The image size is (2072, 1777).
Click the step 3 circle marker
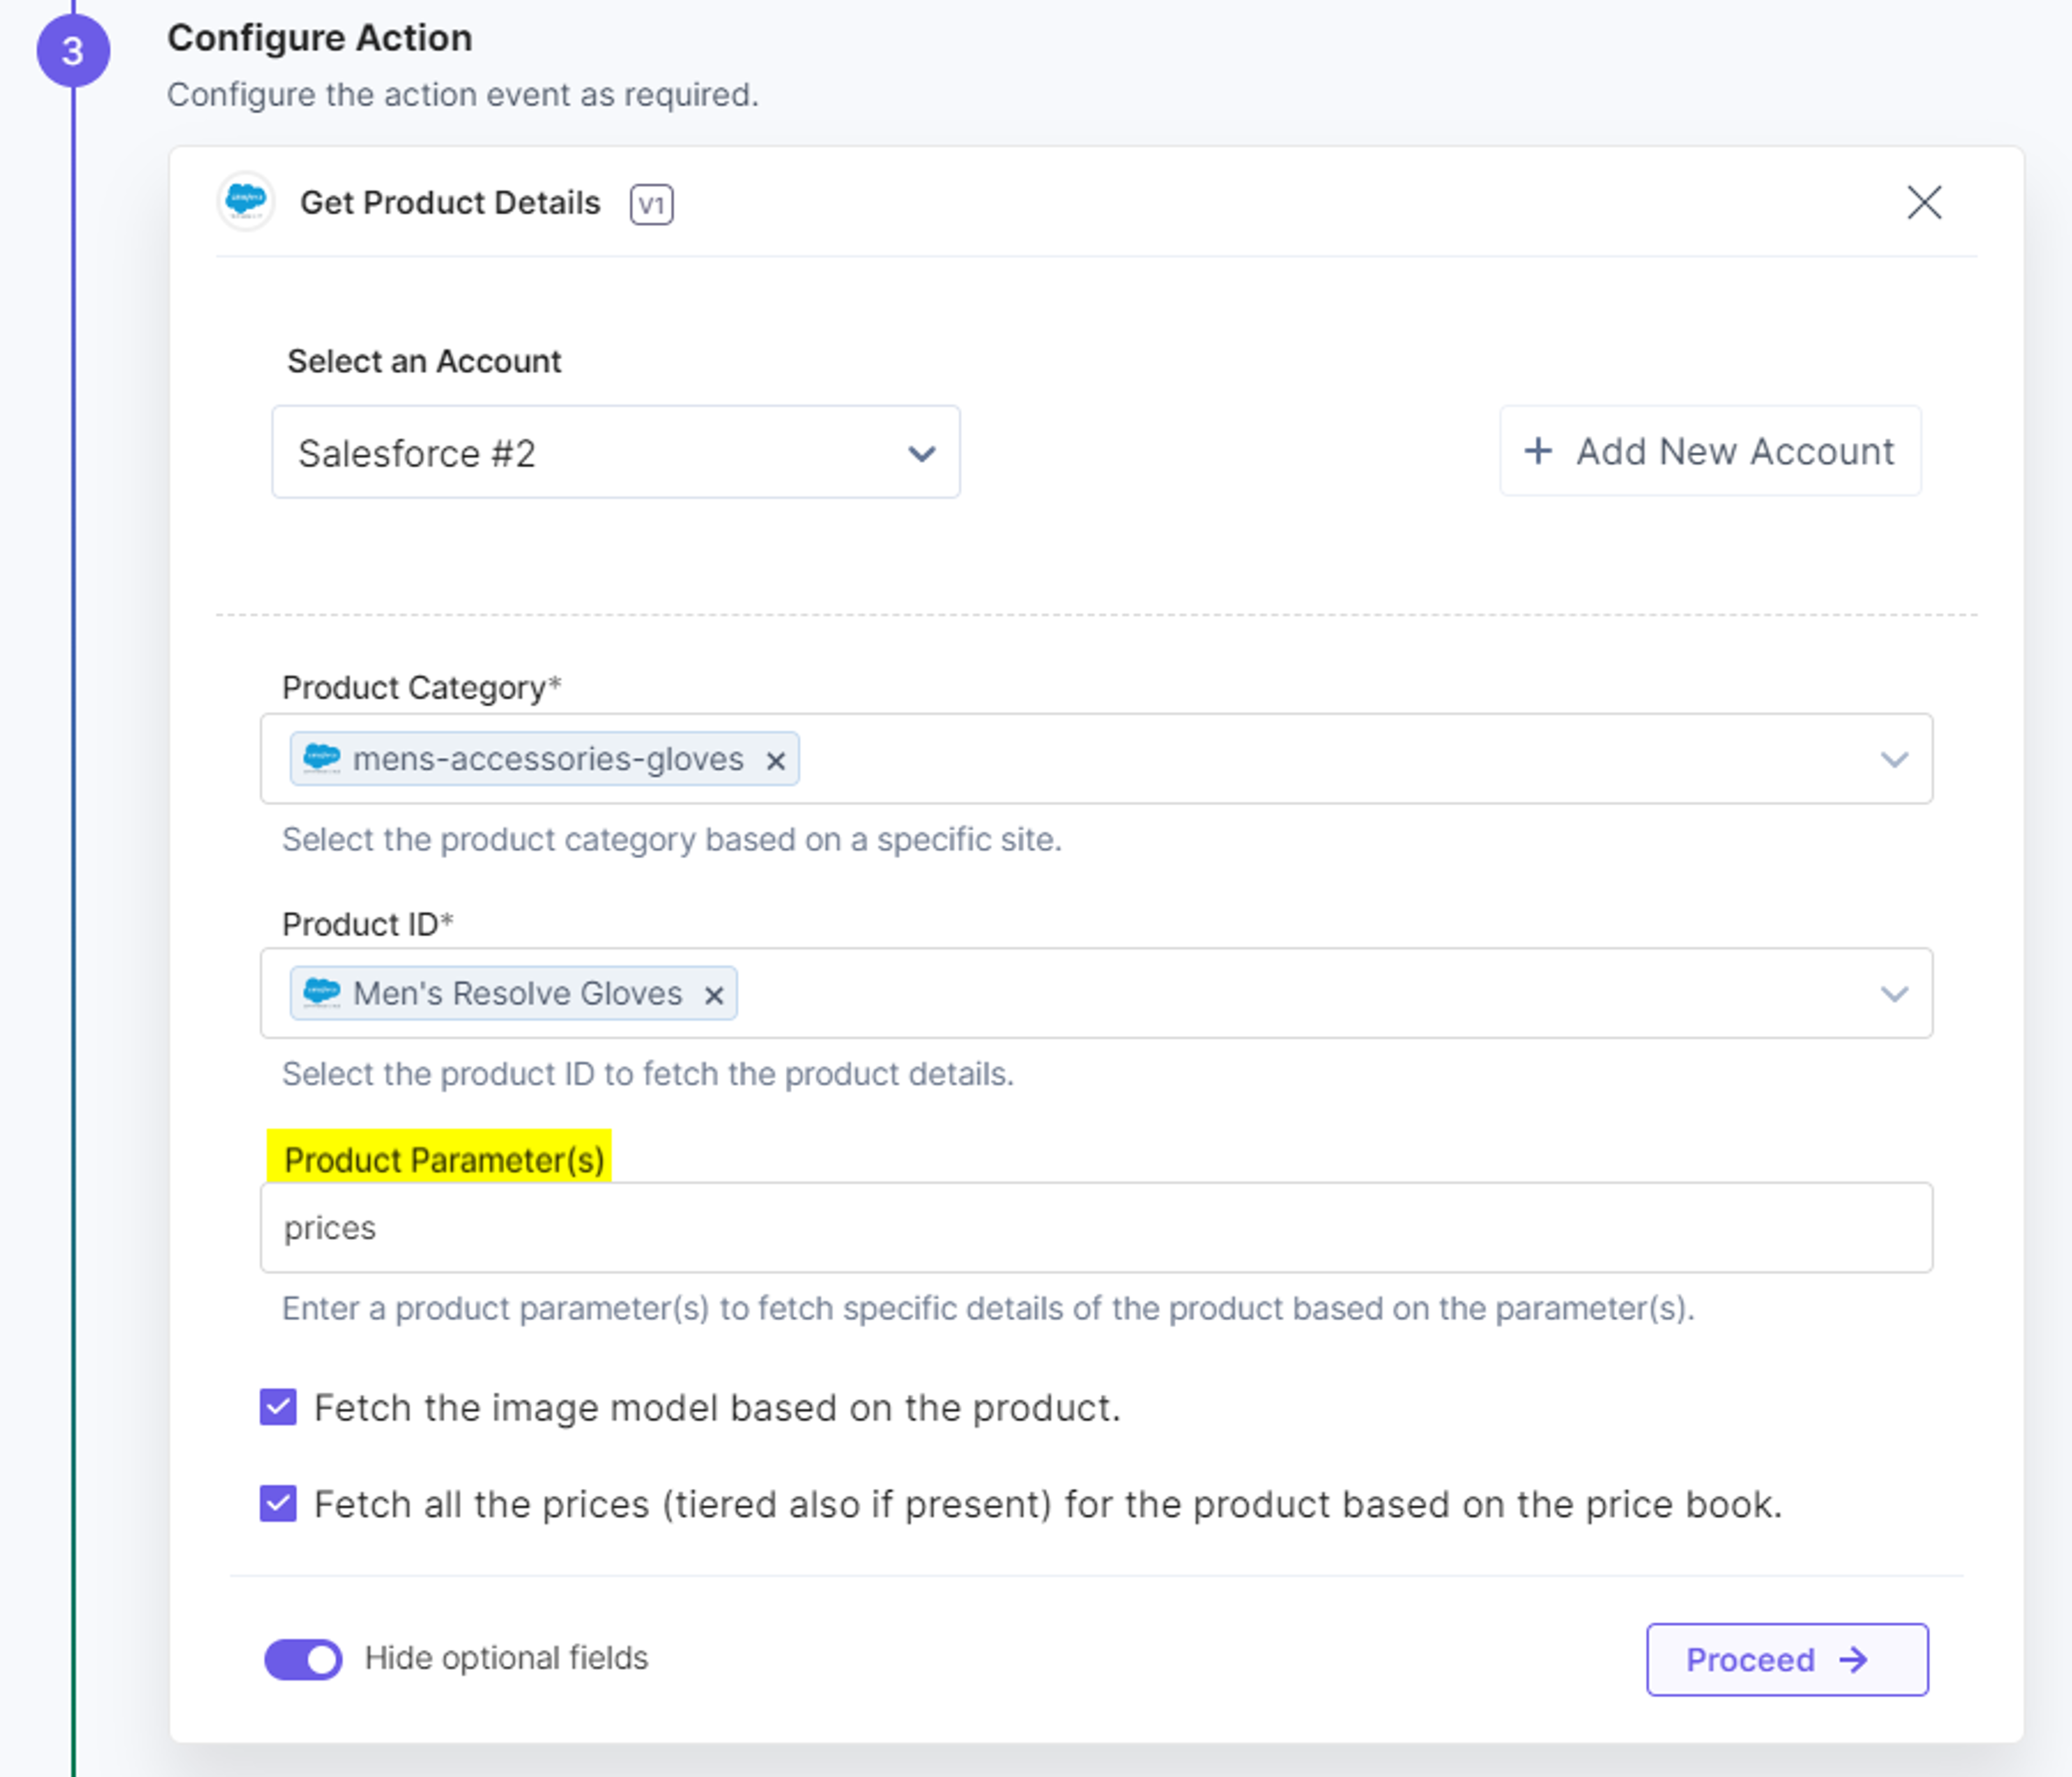click(x=73, y=51)
